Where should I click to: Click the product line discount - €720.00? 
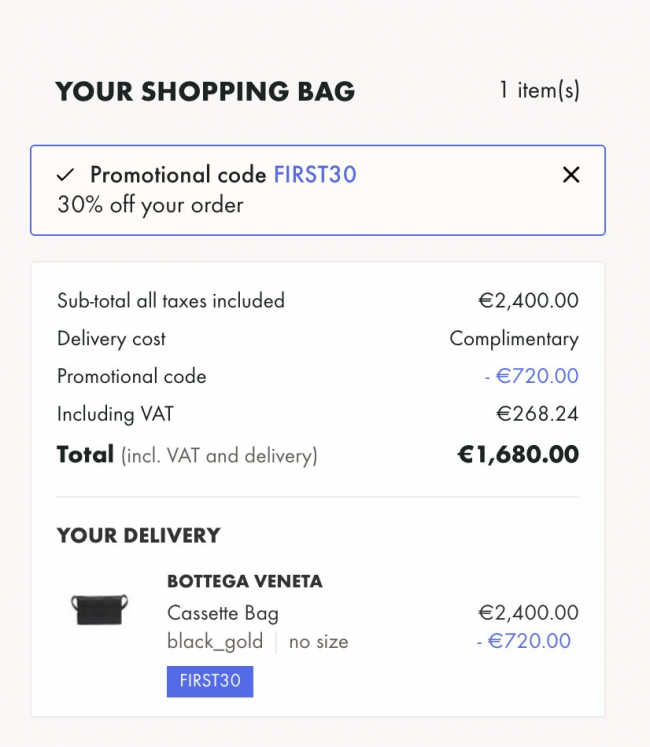point(523,641)
